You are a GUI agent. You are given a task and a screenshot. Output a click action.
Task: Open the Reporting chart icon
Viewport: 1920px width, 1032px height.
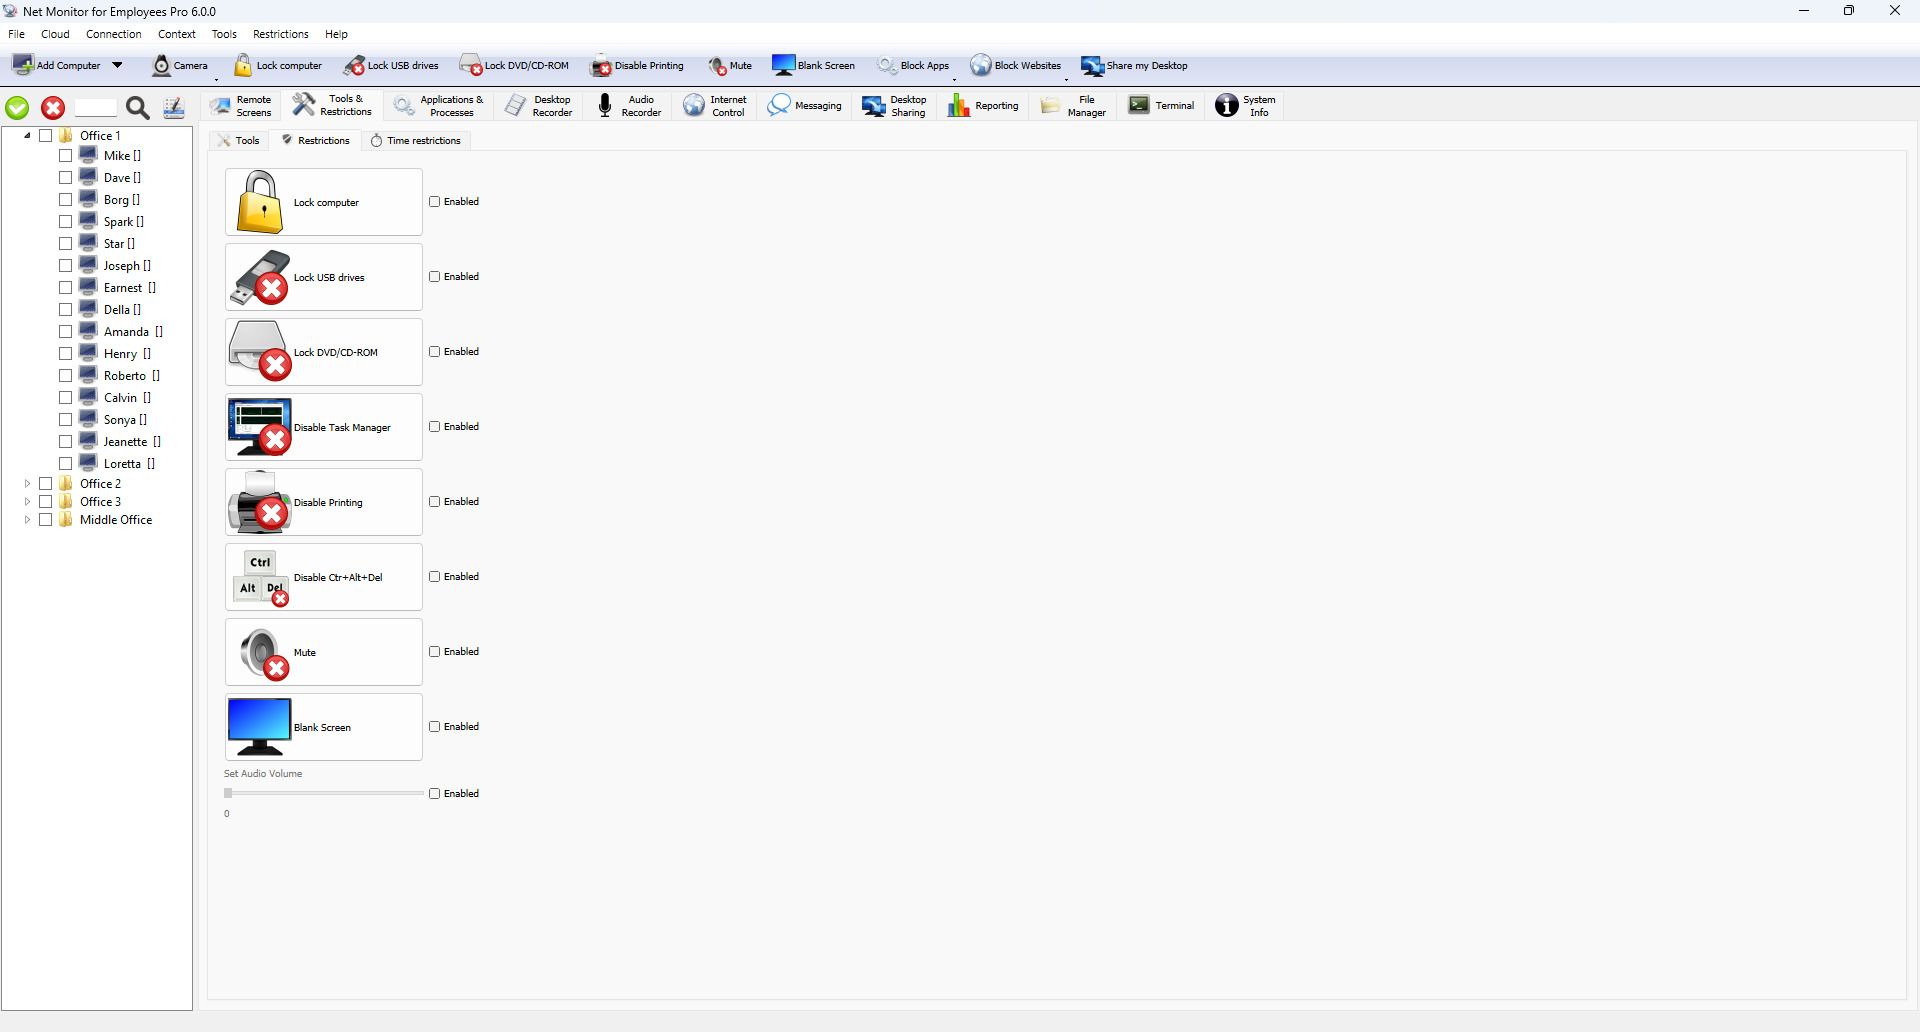click(959, 106)
